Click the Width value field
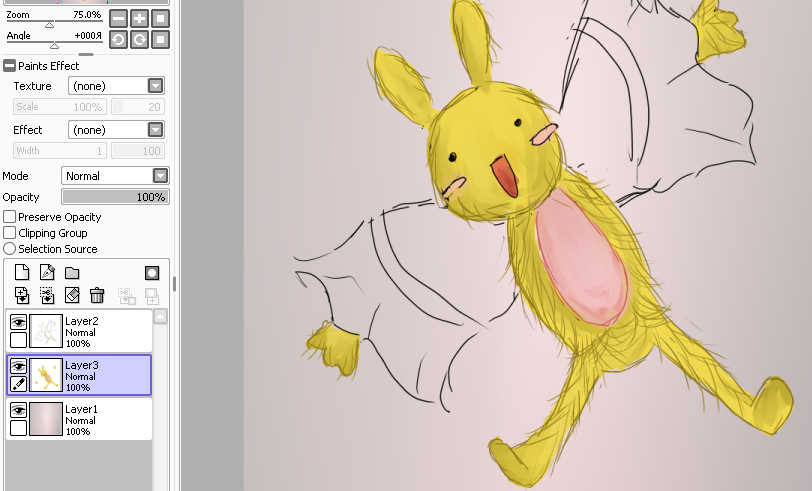 (x=60, y=151)
